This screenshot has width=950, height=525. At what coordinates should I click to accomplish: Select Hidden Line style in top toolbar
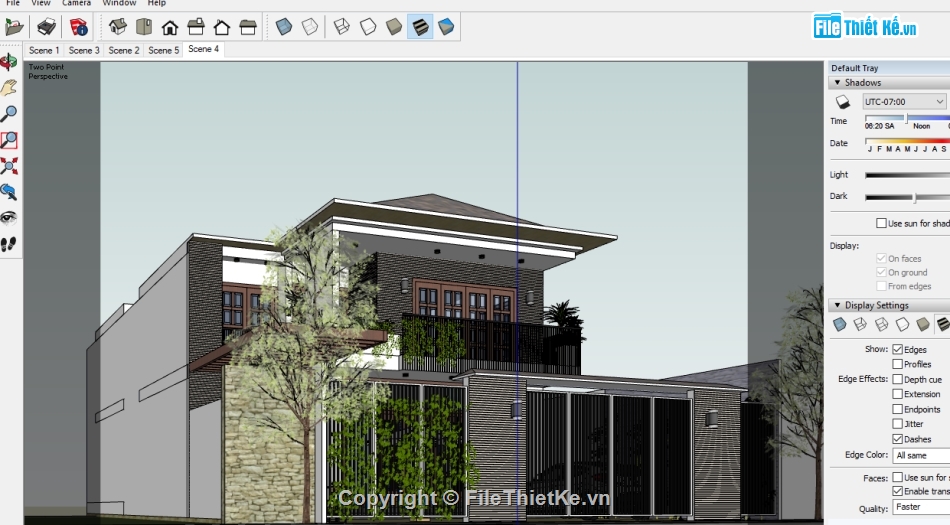click(368, 27)
